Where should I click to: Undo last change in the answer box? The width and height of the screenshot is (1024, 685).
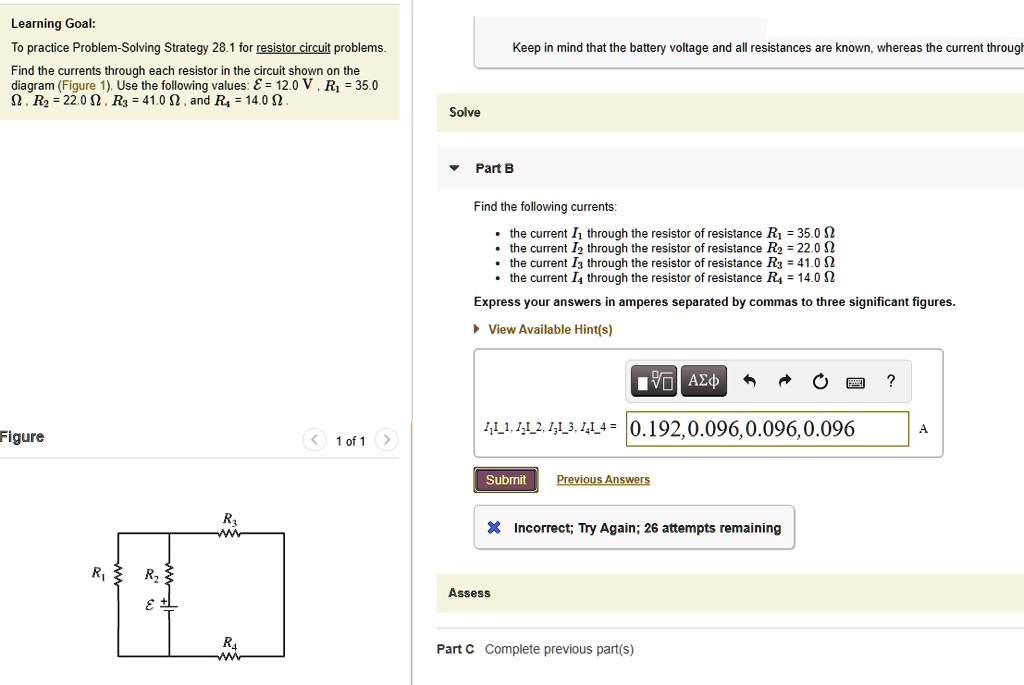[x=749, y=380]
